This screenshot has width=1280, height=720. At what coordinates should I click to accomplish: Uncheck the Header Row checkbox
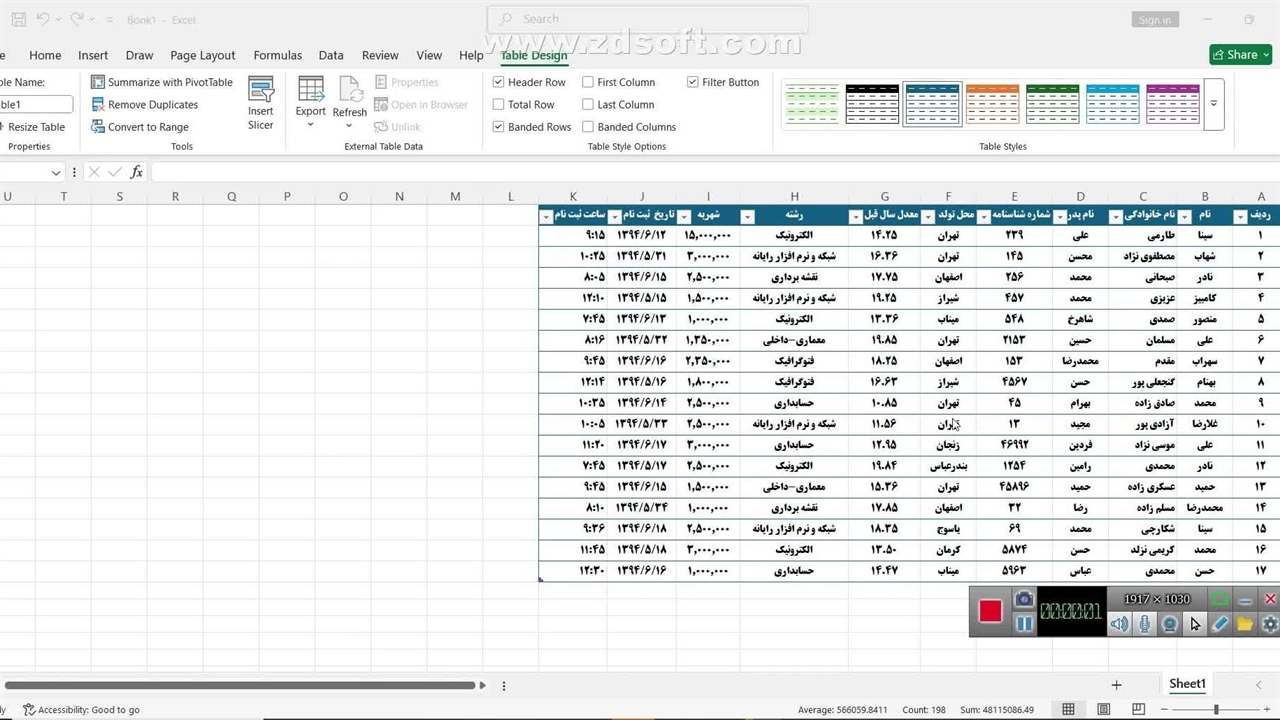(x=499, y=83)
